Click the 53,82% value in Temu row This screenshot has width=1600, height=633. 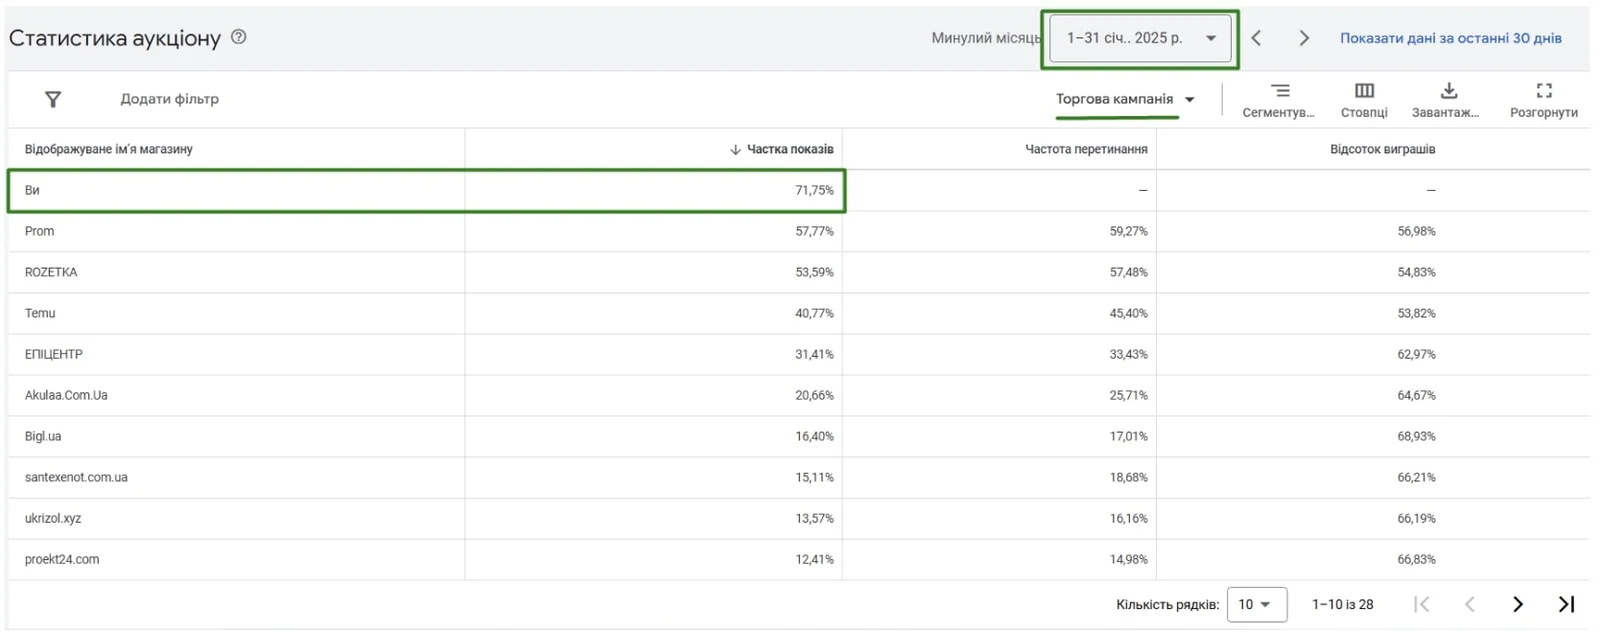(x=1416, y=313)
